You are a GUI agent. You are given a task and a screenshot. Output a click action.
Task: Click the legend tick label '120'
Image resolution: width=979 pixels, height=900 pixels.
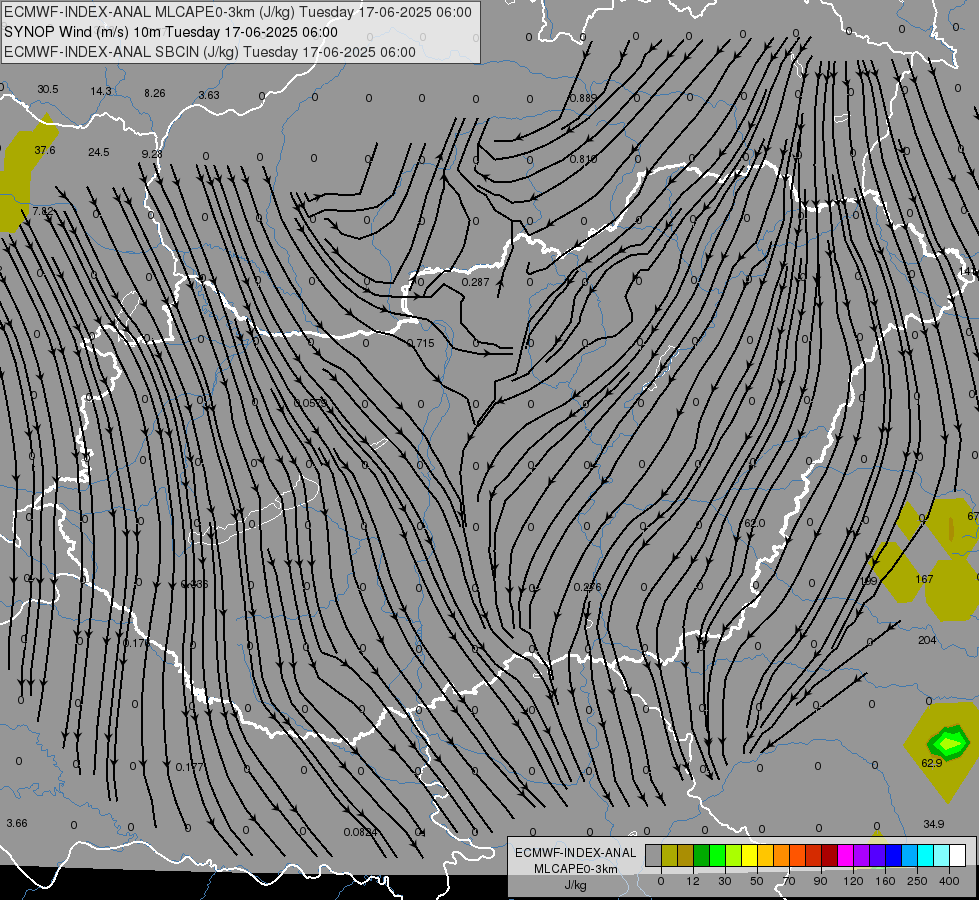[x=853, y=881]
